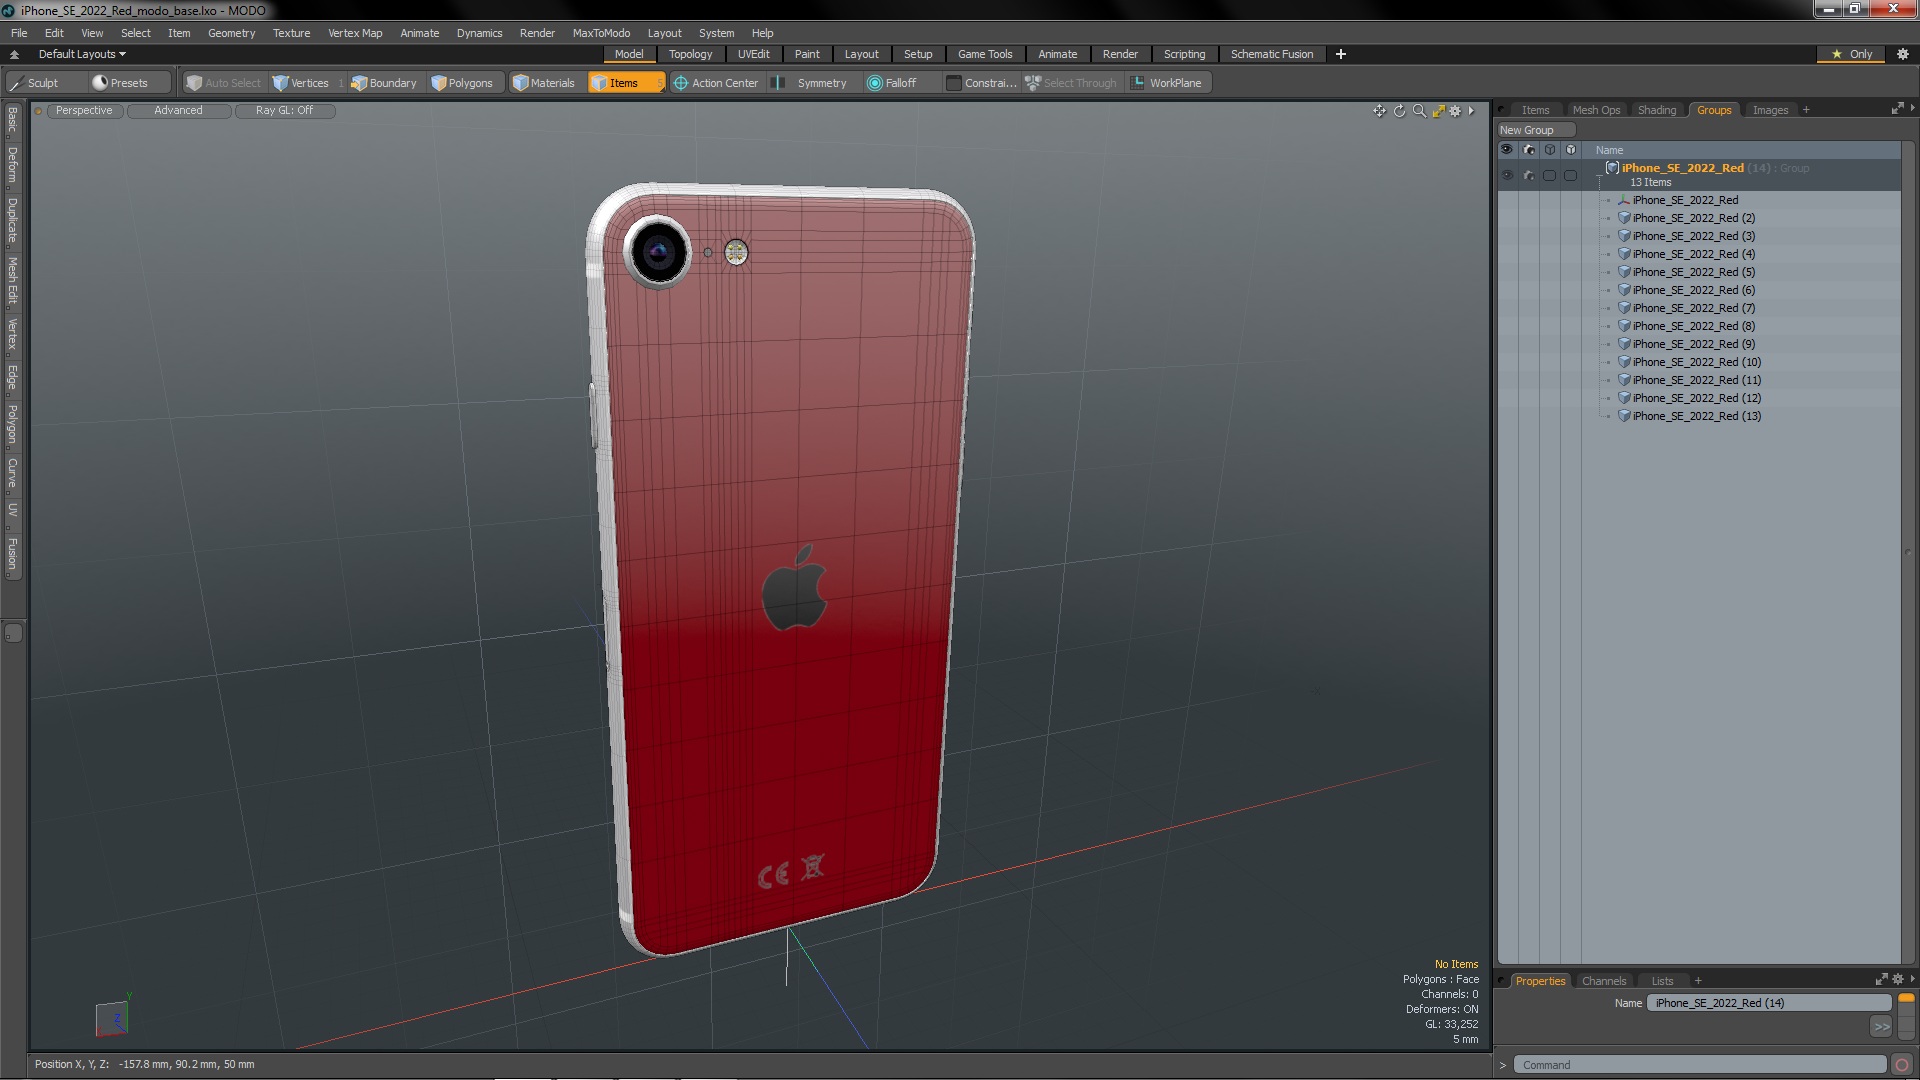The width and height of the screenshot is (1920, 1080).
Task: Open the Action Center options
Action: (716, 83)
